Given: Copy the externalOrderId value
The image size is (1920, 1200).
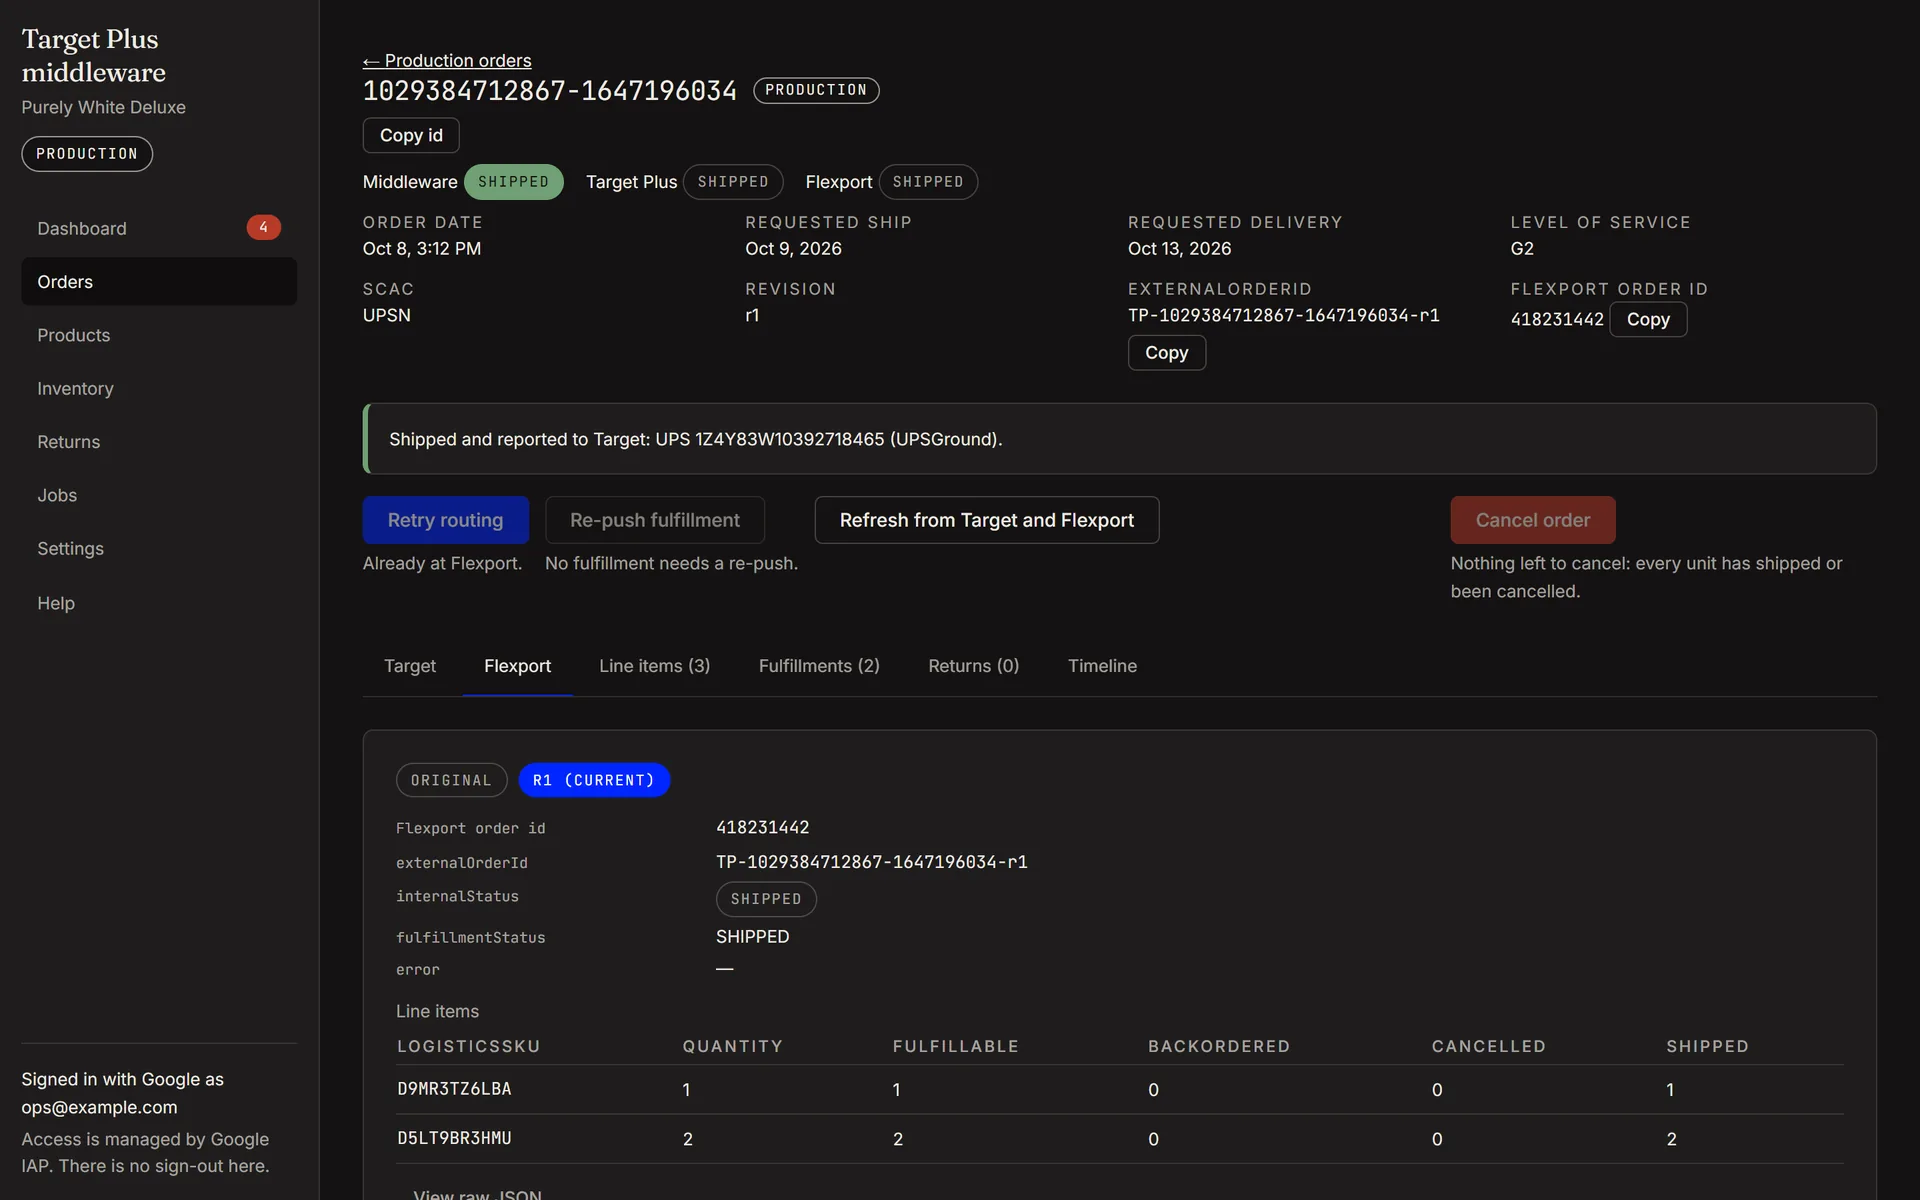Looking at the screenshot, I should coord(1167,353).
